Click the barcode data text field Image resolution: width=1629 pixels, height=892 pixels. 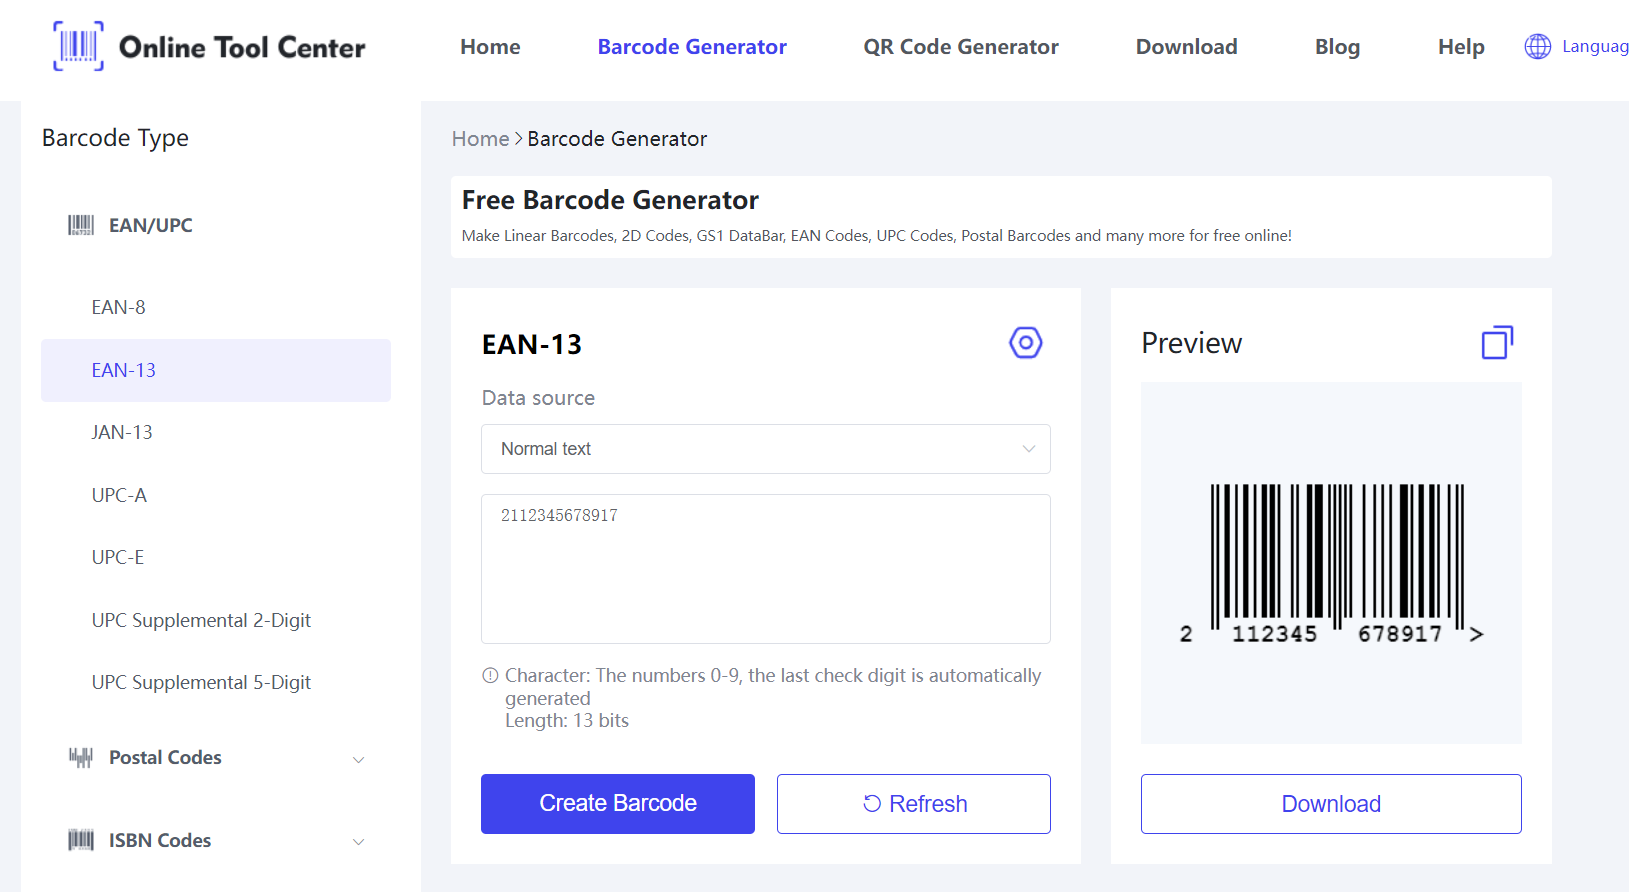[x=765, y=568]
